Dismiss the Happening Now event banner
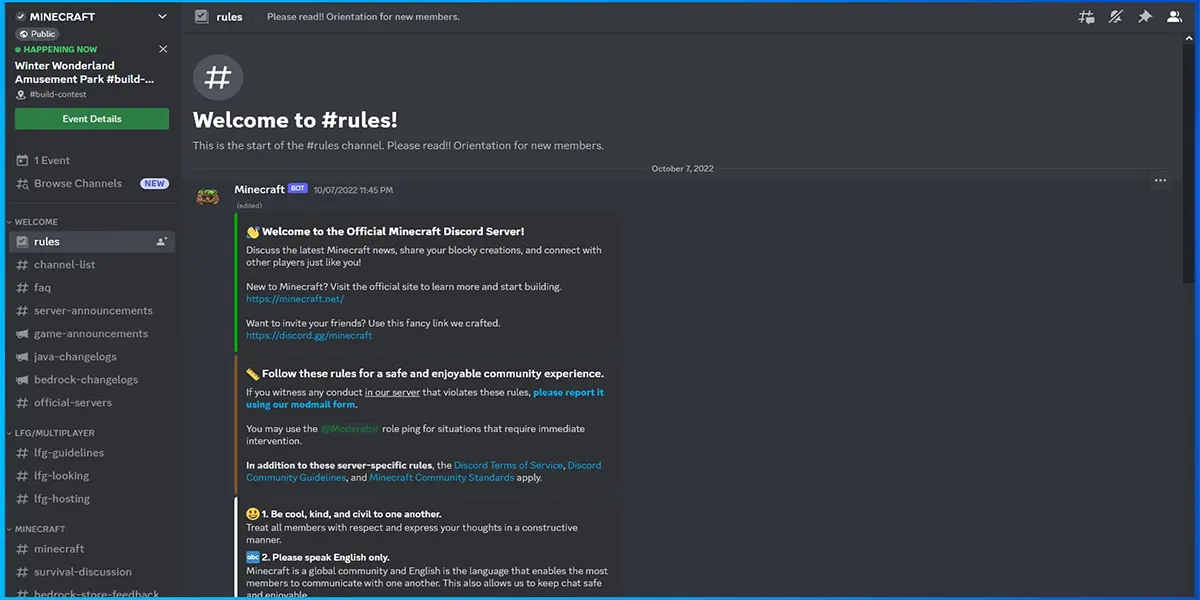The image size is (1200, 600). click(x=163, y=49)
